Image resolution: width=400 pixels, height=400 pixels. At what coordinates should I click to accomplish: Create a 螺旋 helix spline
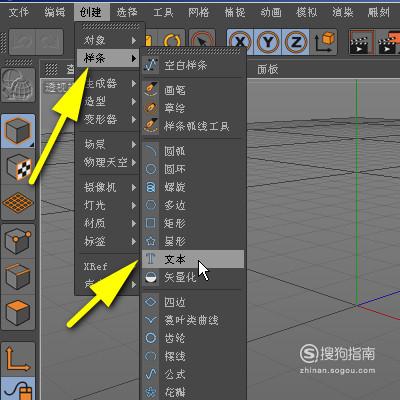click(193, 187)
